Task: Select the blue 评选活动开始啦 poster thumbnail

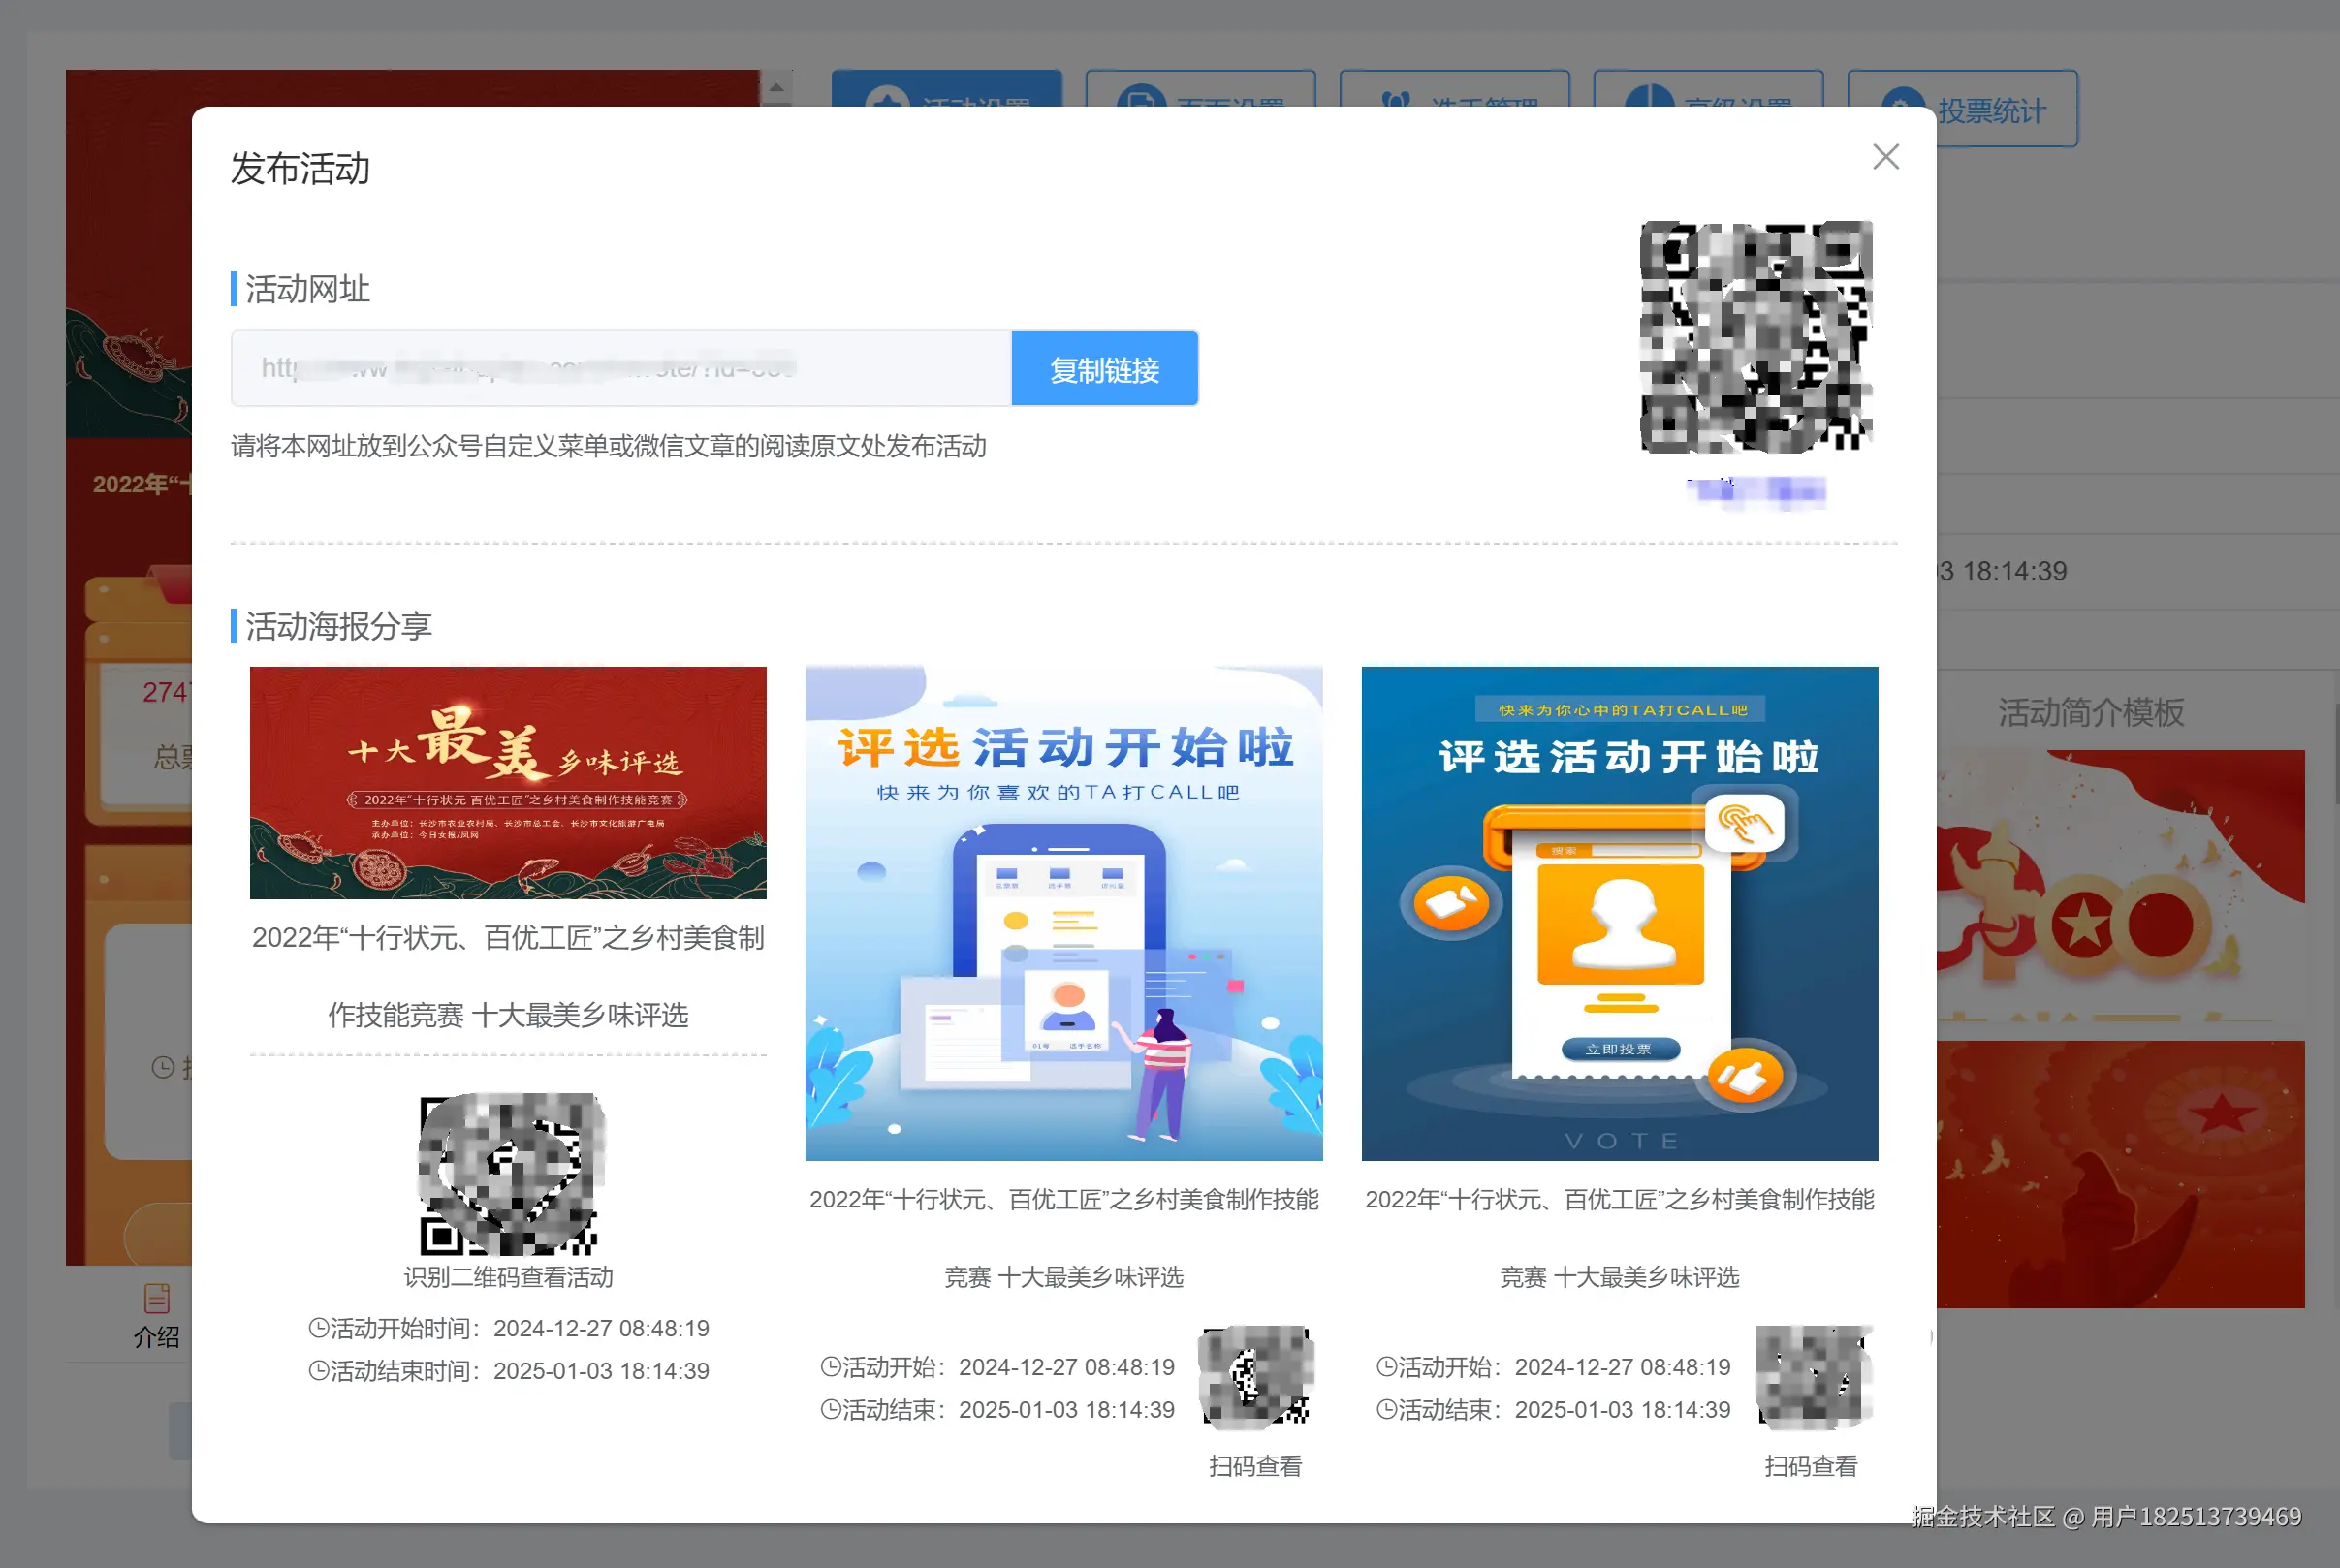Action: [x=1063, y=918]
